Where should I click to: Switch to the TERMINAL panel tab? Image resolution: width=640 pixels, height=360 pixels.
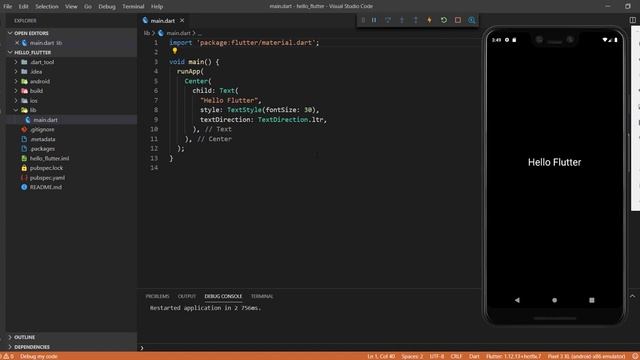coord(262,296)
